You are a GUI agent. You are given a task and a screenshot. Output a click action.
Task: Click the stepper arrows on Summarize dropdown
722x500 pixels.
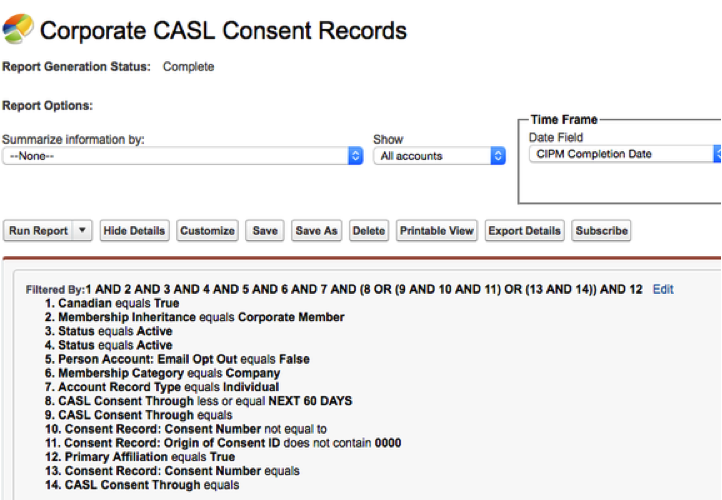pyautogui.click(x=355, y=156)
